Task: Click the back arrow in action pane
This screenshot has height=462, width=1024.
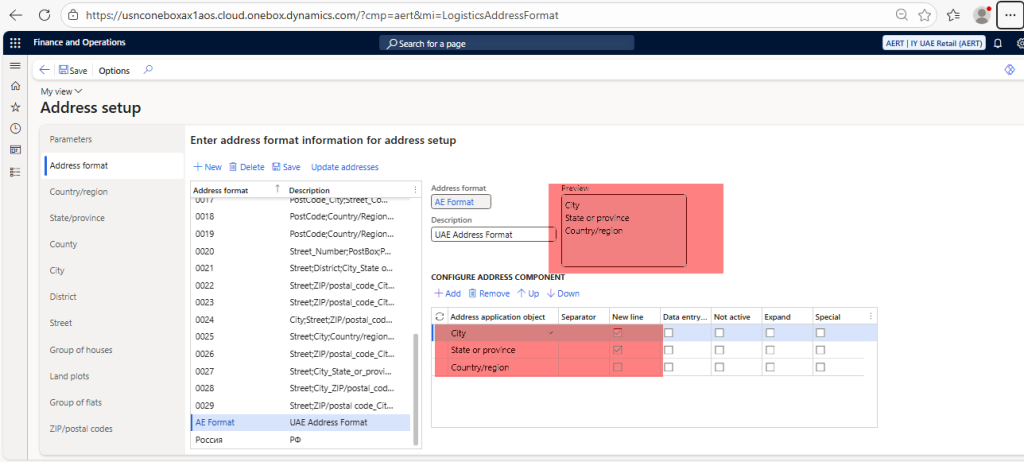Action: [x=45, y=70]
